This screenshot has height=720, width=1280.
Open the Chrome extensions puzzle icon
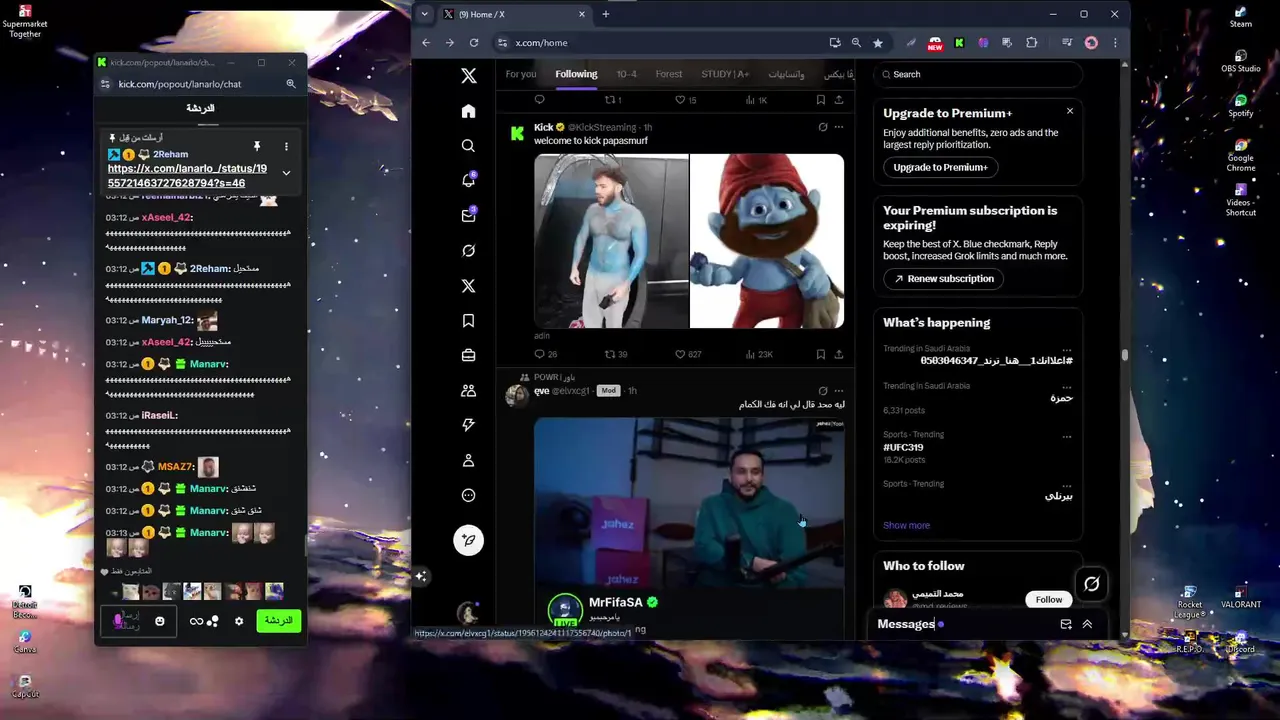pos(1032,43)
